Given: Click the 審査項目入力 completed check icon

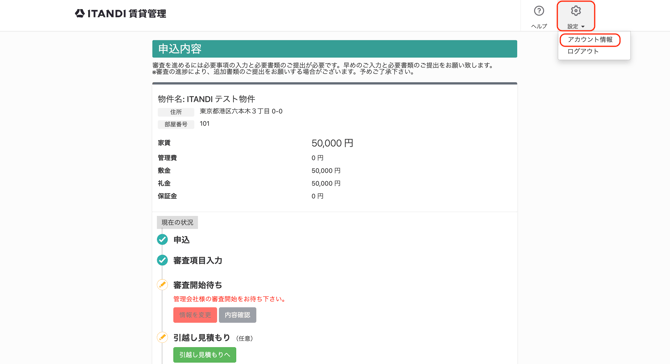Looking at the screenshot, I should (162, 260).
